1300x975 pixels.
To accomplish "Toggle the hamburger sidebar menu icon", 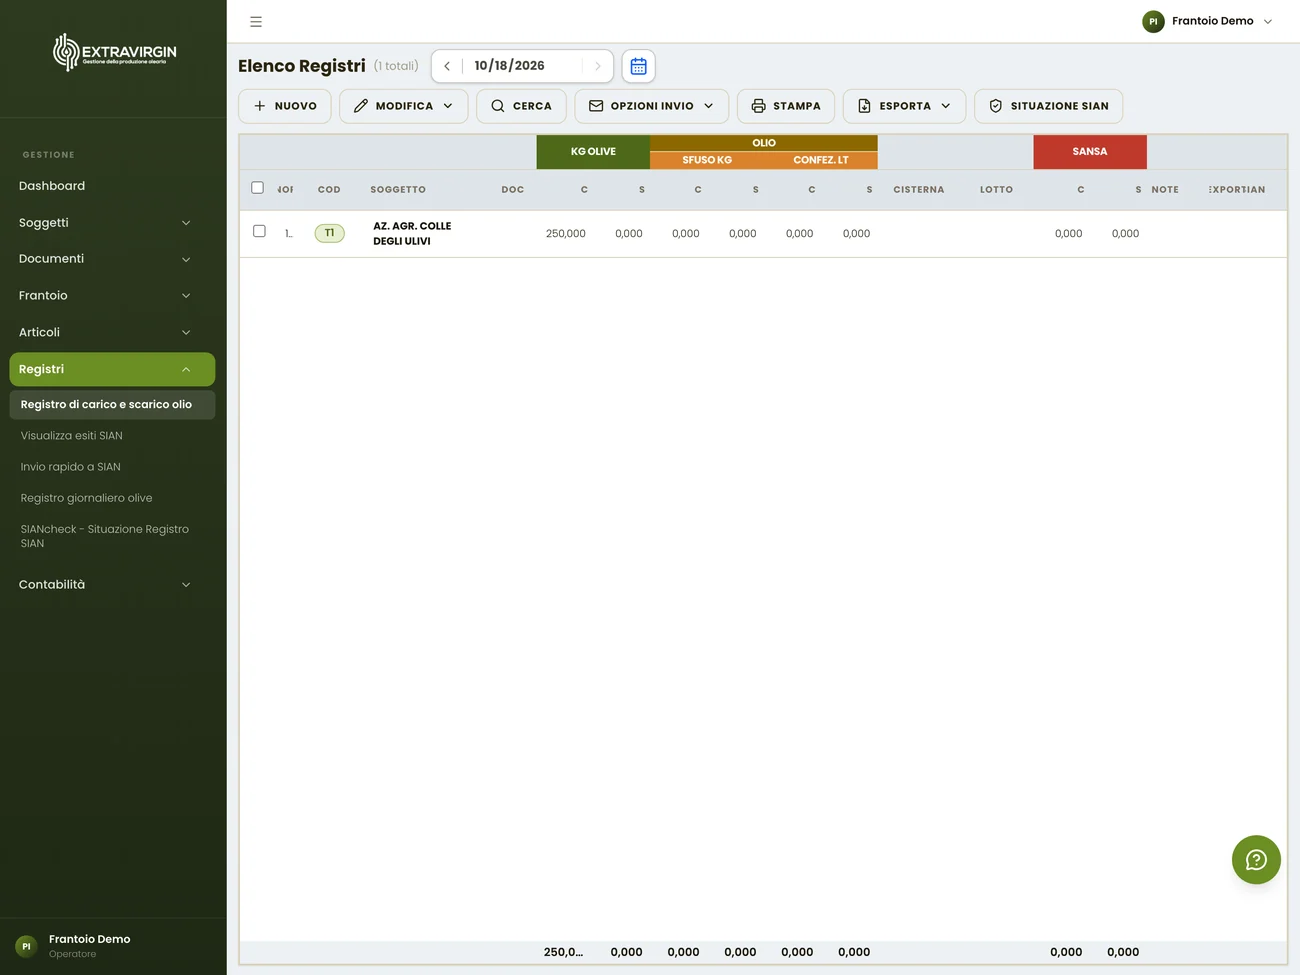I will pos(256,21).
